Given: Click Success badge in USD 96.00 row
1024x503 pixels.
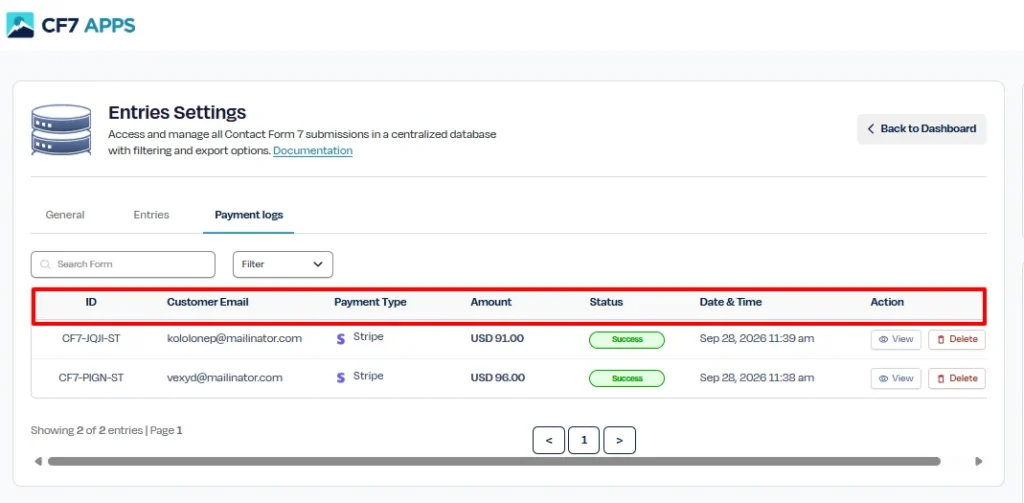Looking at the screenshot, I should coord(627,378).
